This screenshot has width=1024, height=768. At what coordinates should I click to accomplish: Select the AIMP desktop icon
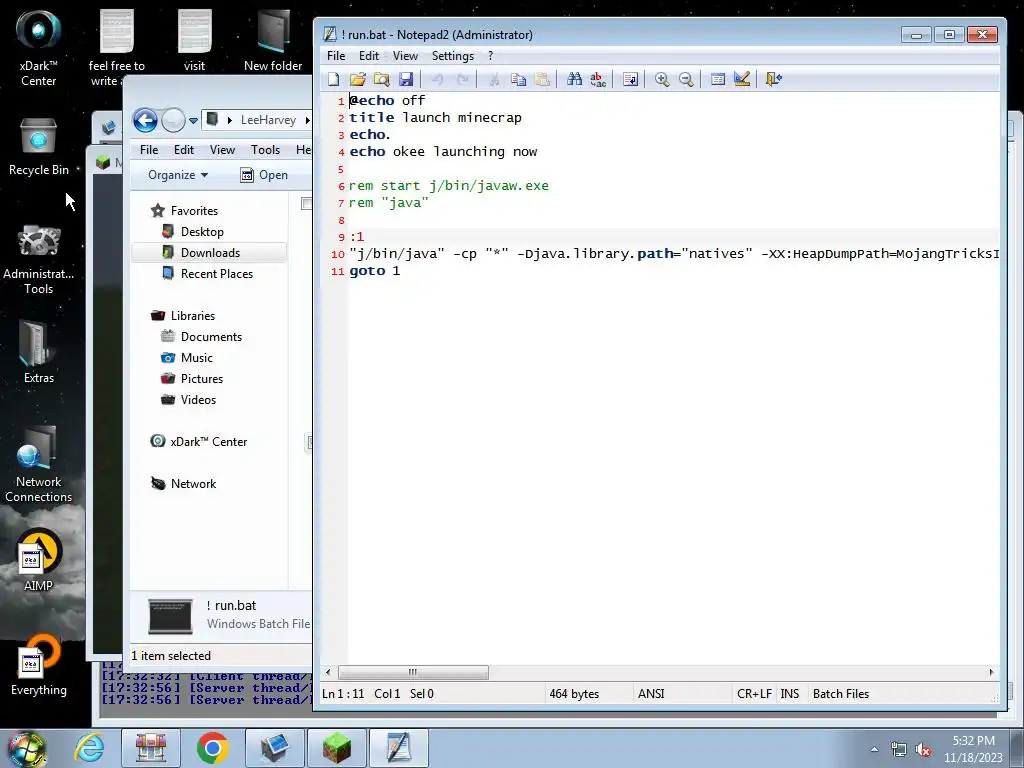(x=39, y=560)
